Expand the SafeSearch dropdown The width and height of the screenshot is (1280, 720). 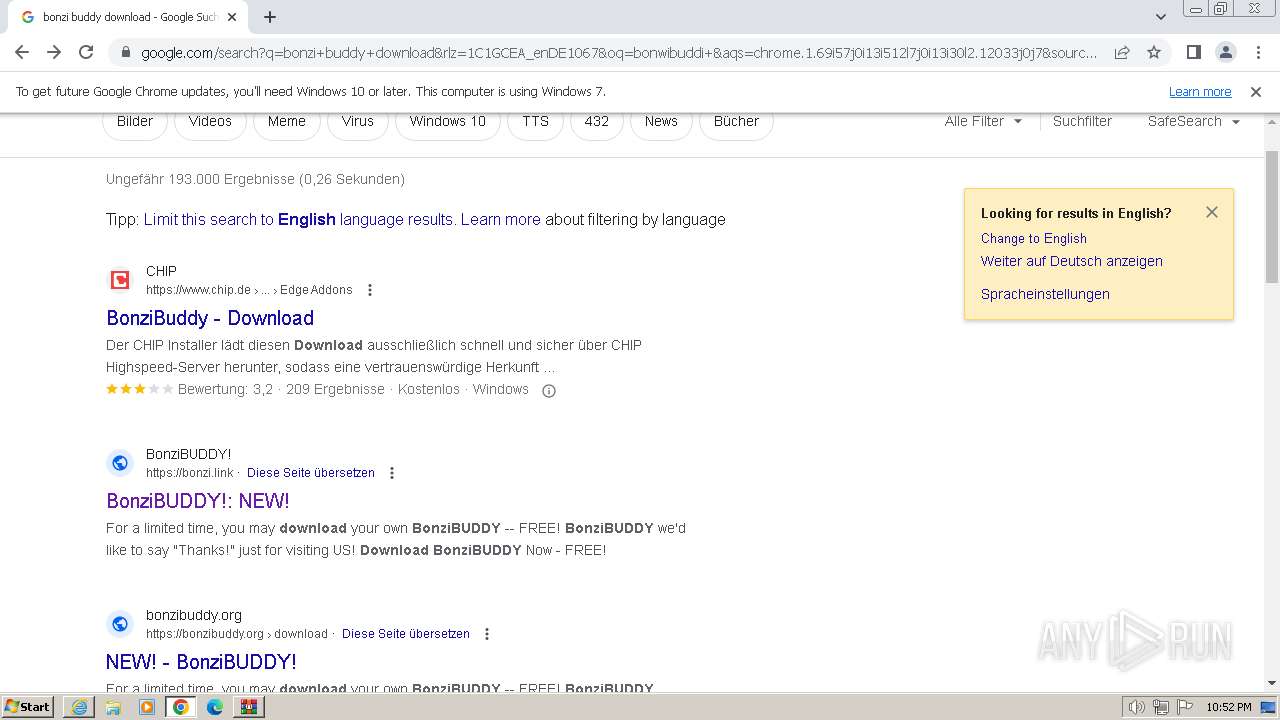(x=1193, y=121)
